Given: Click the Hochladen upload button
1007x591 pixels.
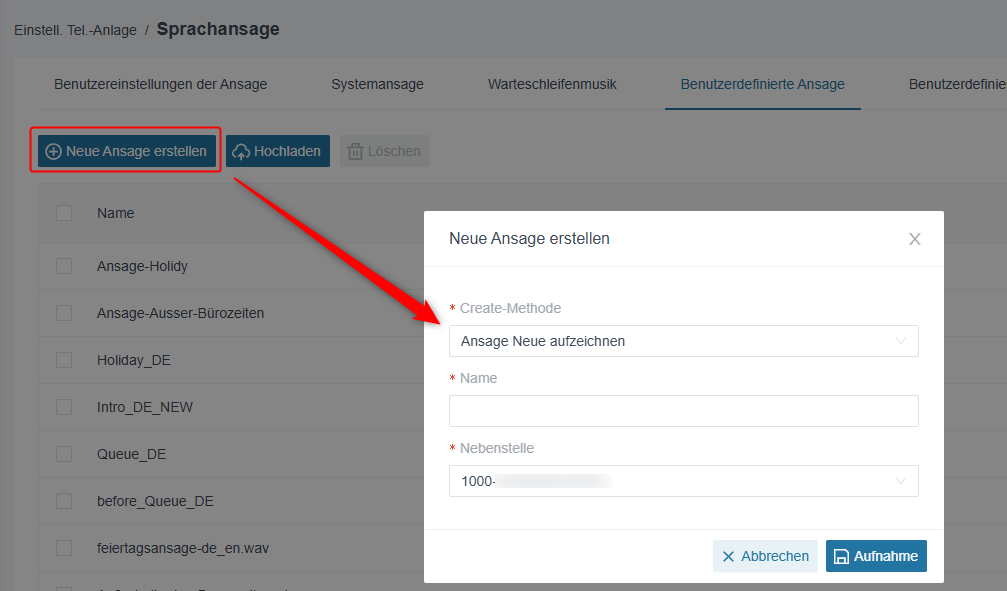Looking at the screenshot, I should coord(277,151).
